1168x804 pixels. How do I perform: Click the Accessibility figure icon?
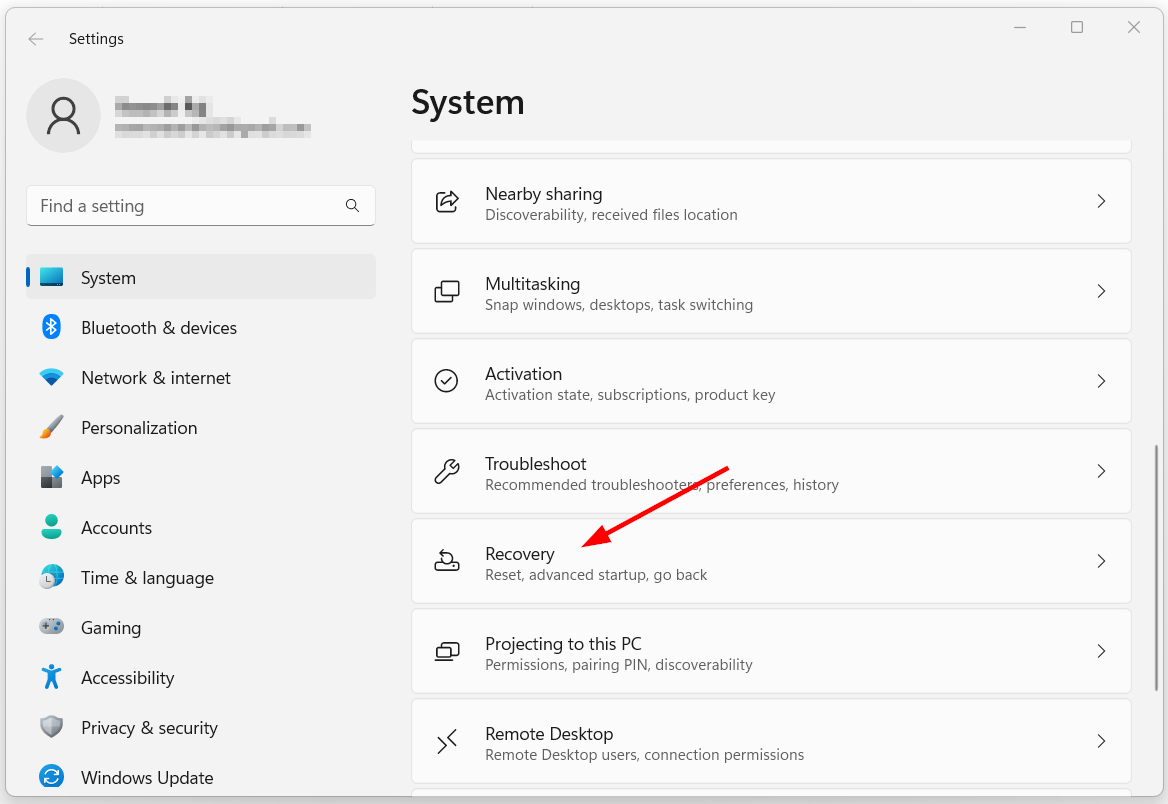click(51, 677)
